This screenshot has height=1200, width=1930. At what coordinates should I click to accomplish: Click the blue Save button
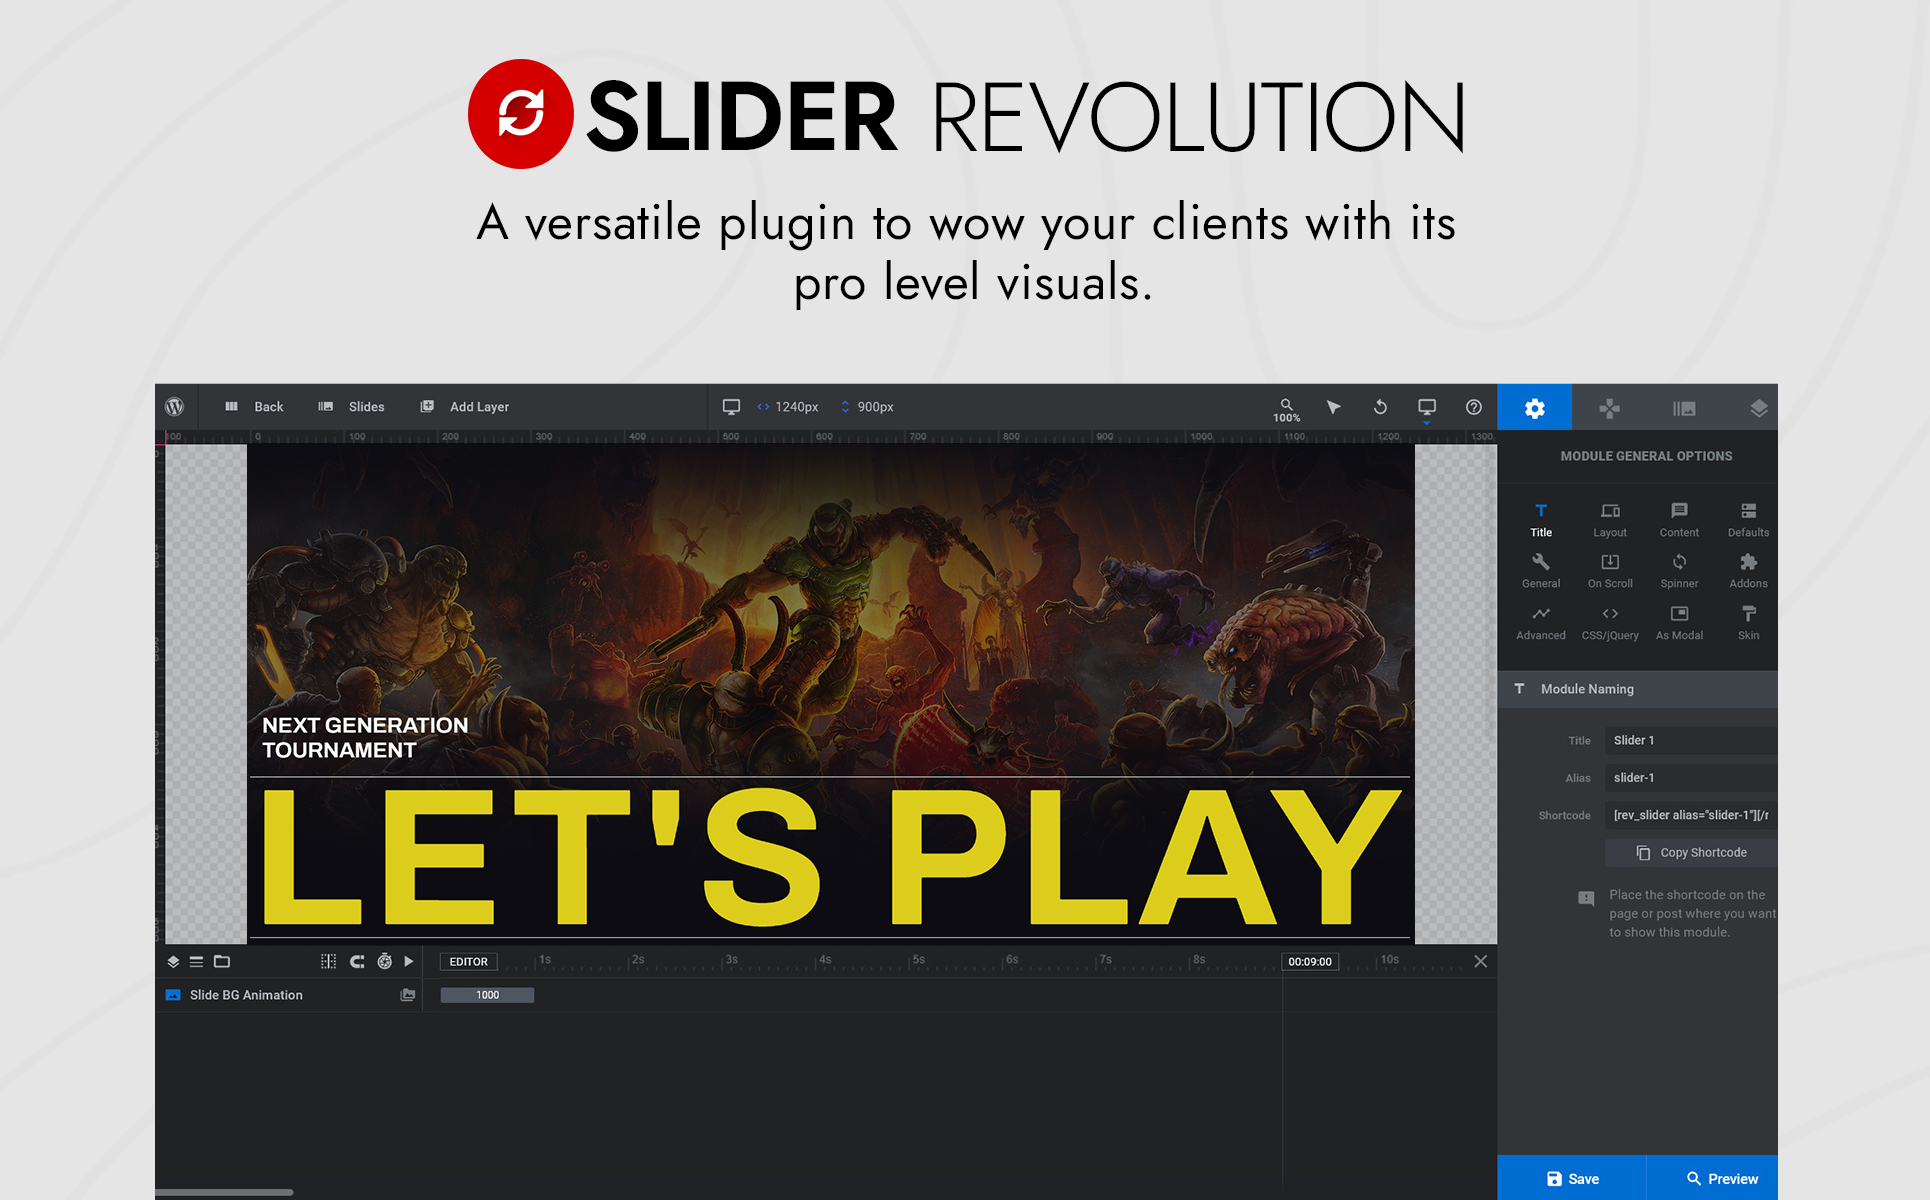pos(1571,1178)
